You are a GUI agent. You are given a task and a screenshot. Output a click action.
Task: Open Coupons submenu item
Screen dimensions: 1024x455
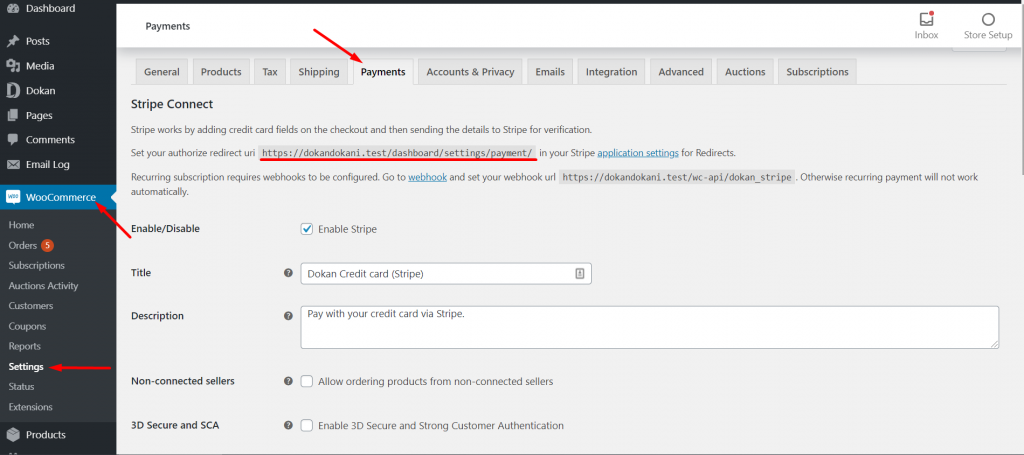click(27, 326)
